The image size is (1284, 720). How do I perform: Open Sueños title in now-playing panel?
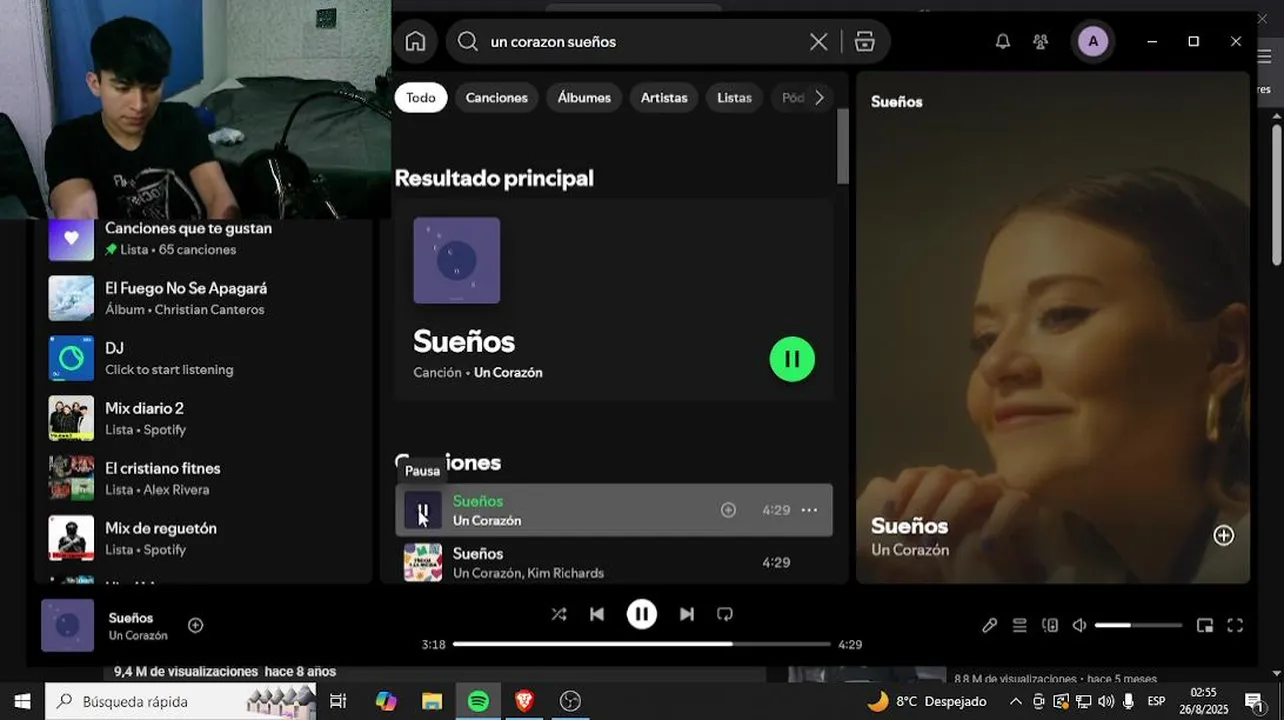click(x=909, y=525)
